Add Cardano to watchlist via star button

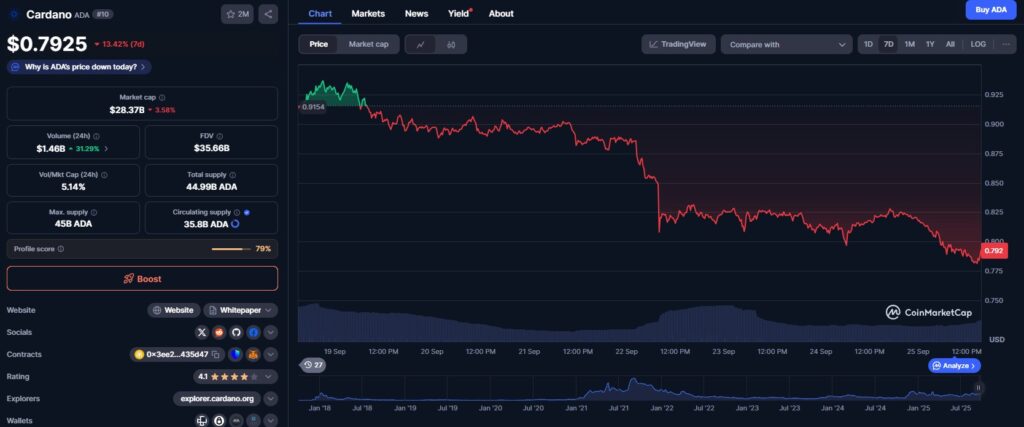pyautogui.click(x=237, y=14)
